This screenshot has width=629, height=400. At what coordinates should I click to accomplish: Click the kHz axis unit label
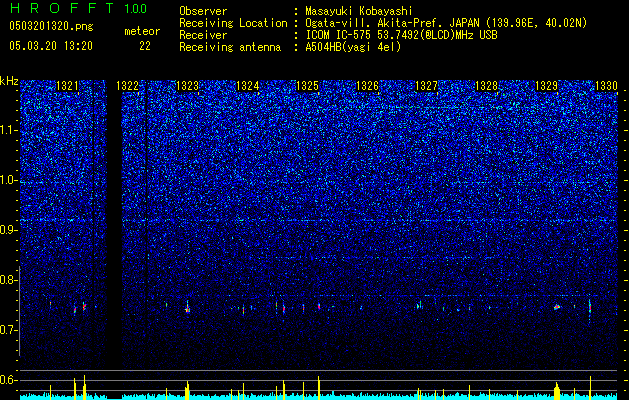(x=9, y=81)
